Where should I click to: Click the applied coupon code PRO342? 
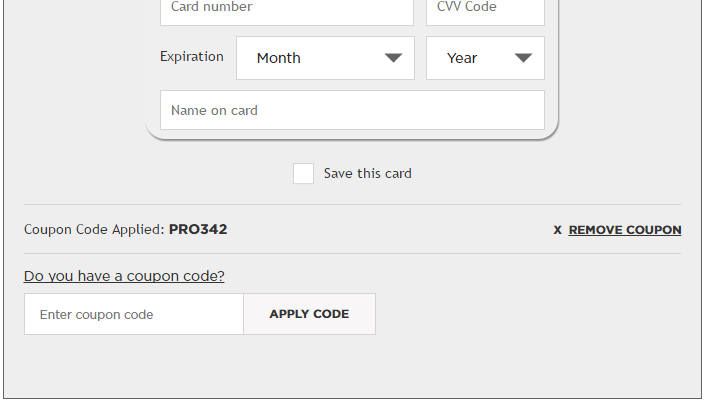[x=198, y=229]
